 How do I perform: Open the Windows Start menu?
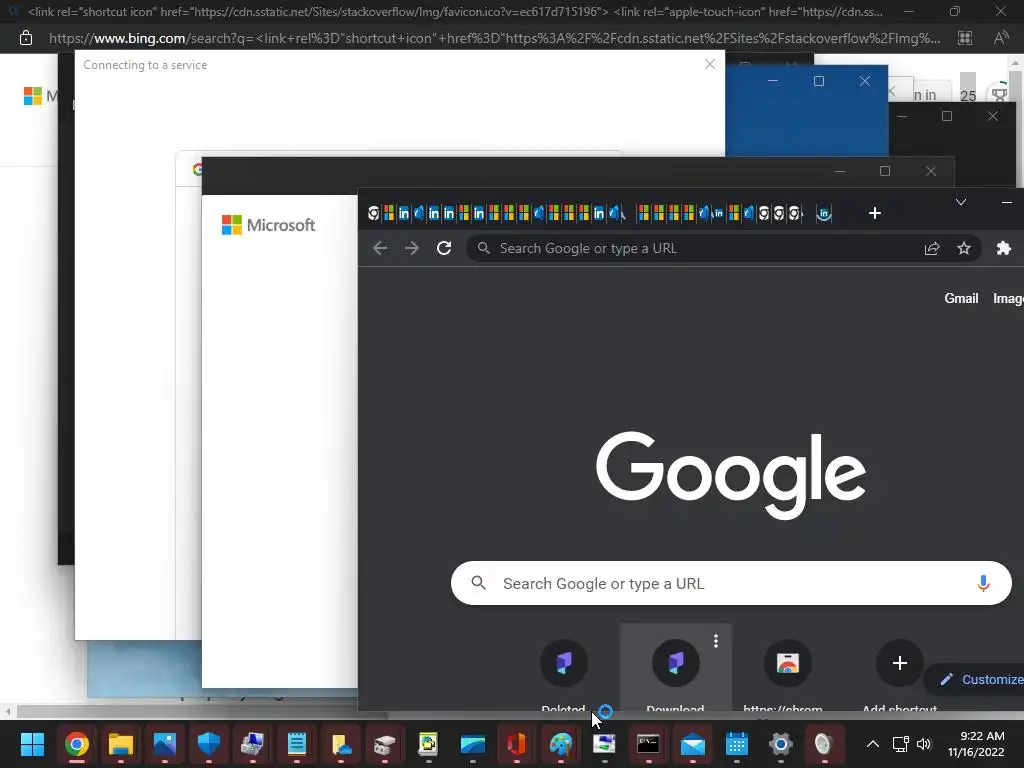(32, 744)
